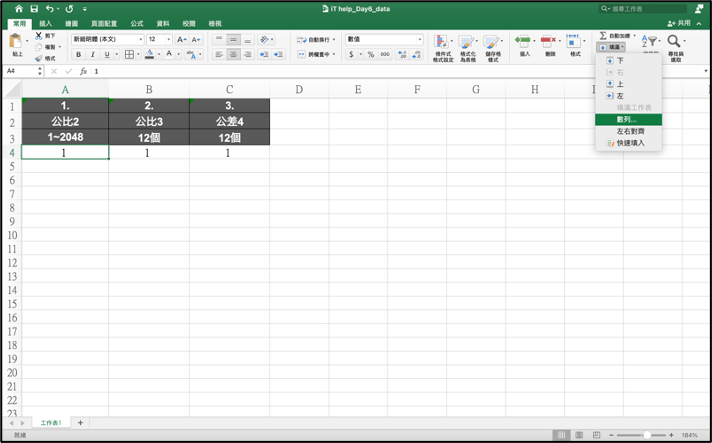Image resolution: width=712 pixels, height=443 pixels.
Task: Toggle Italic formatting
Action: pyautogui.click(x=93, y=54)
